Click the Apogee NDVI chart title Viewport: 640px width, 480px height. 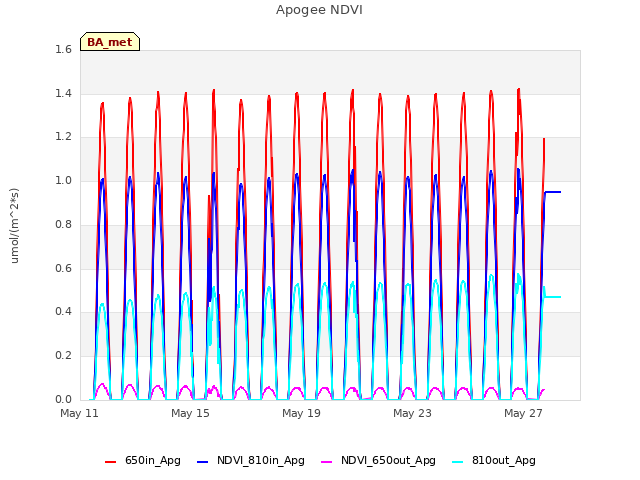point(319,10)
